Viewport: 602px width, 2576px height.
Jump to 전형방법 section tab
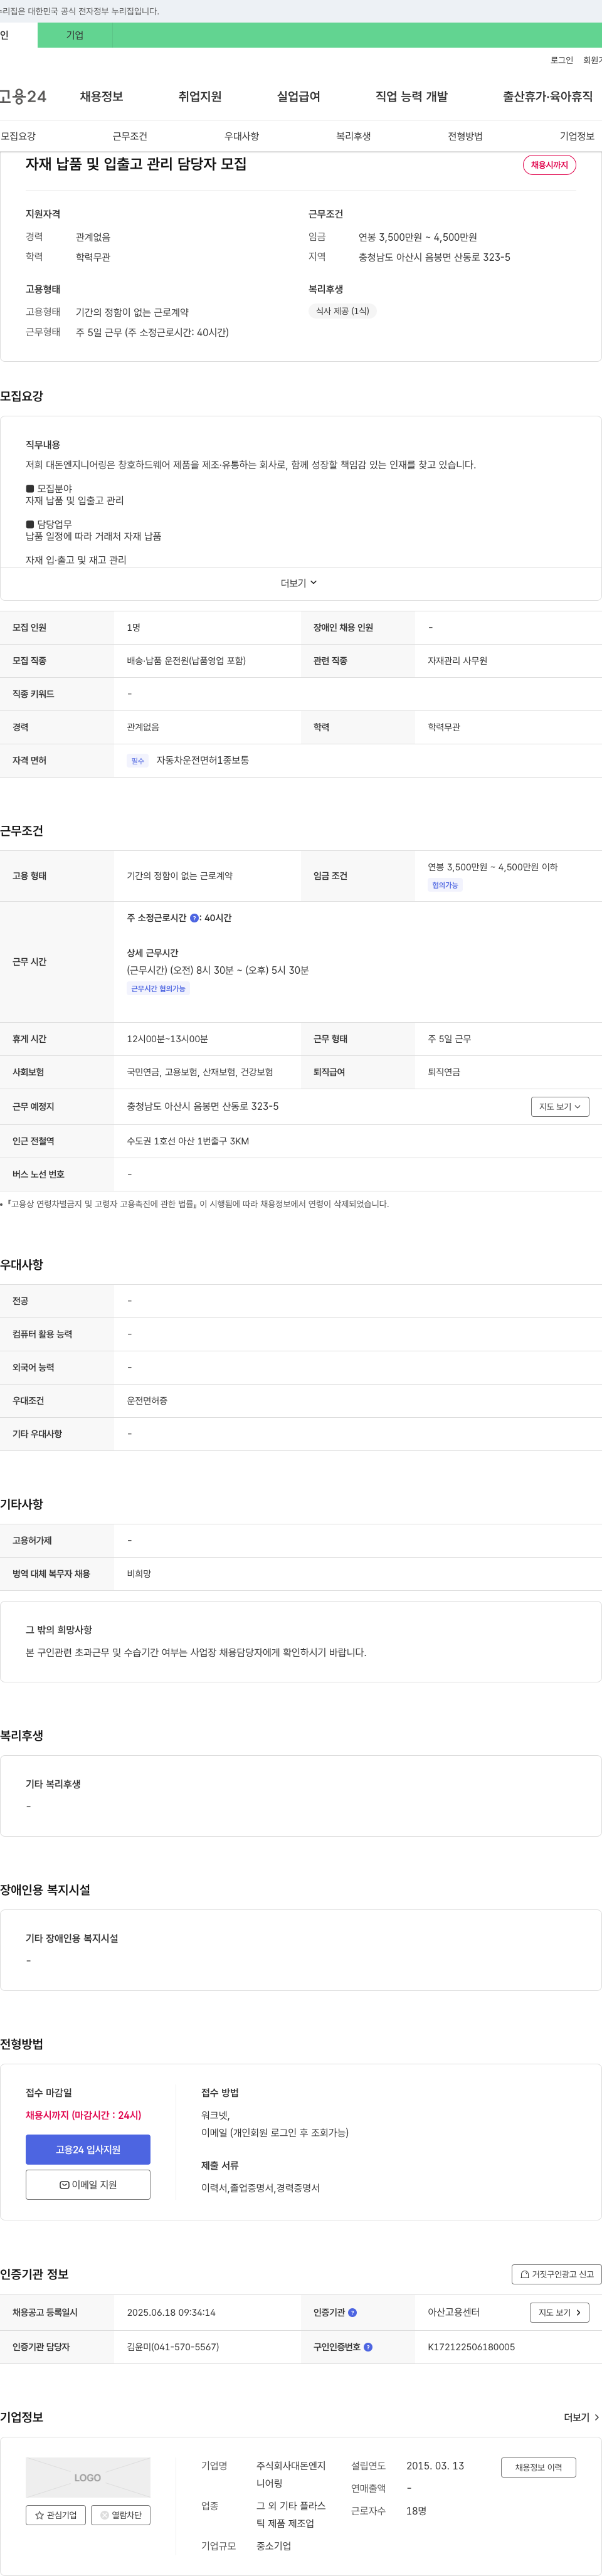[465, 136]
